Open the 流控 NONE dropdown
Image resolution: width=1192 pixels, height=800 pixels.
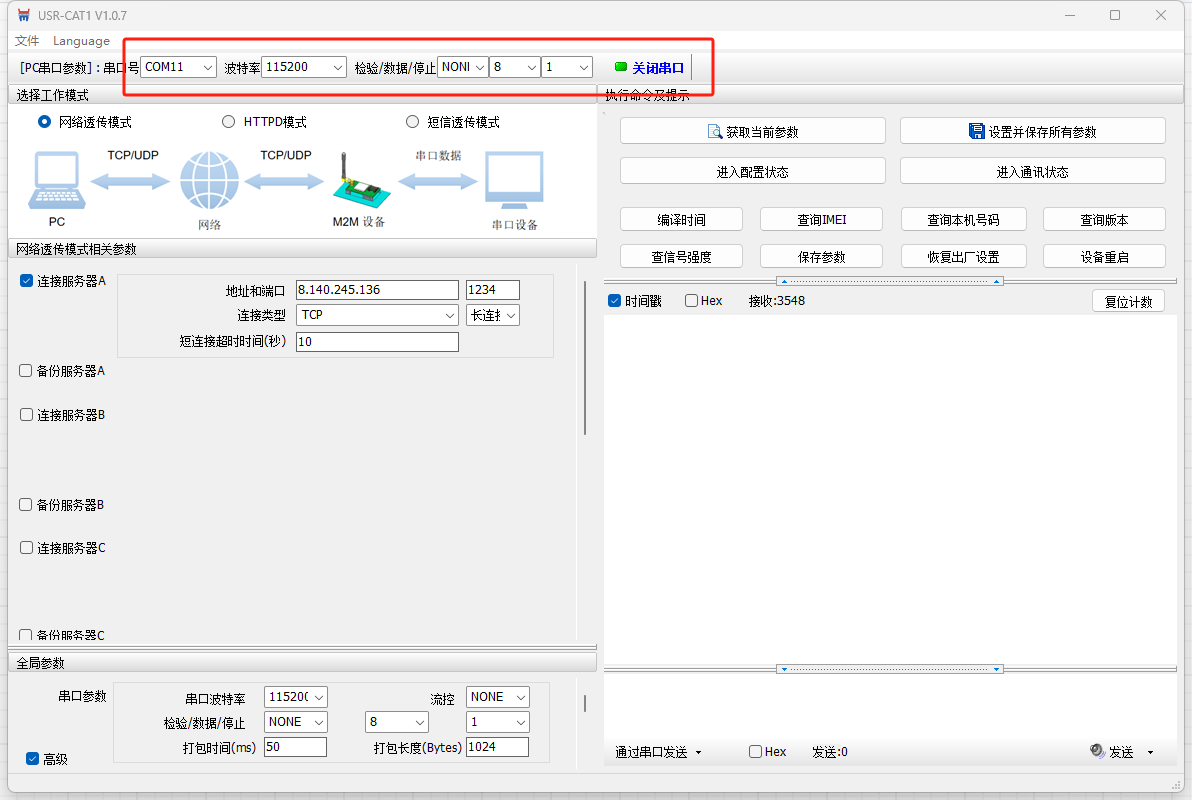[x=497, y=697]
